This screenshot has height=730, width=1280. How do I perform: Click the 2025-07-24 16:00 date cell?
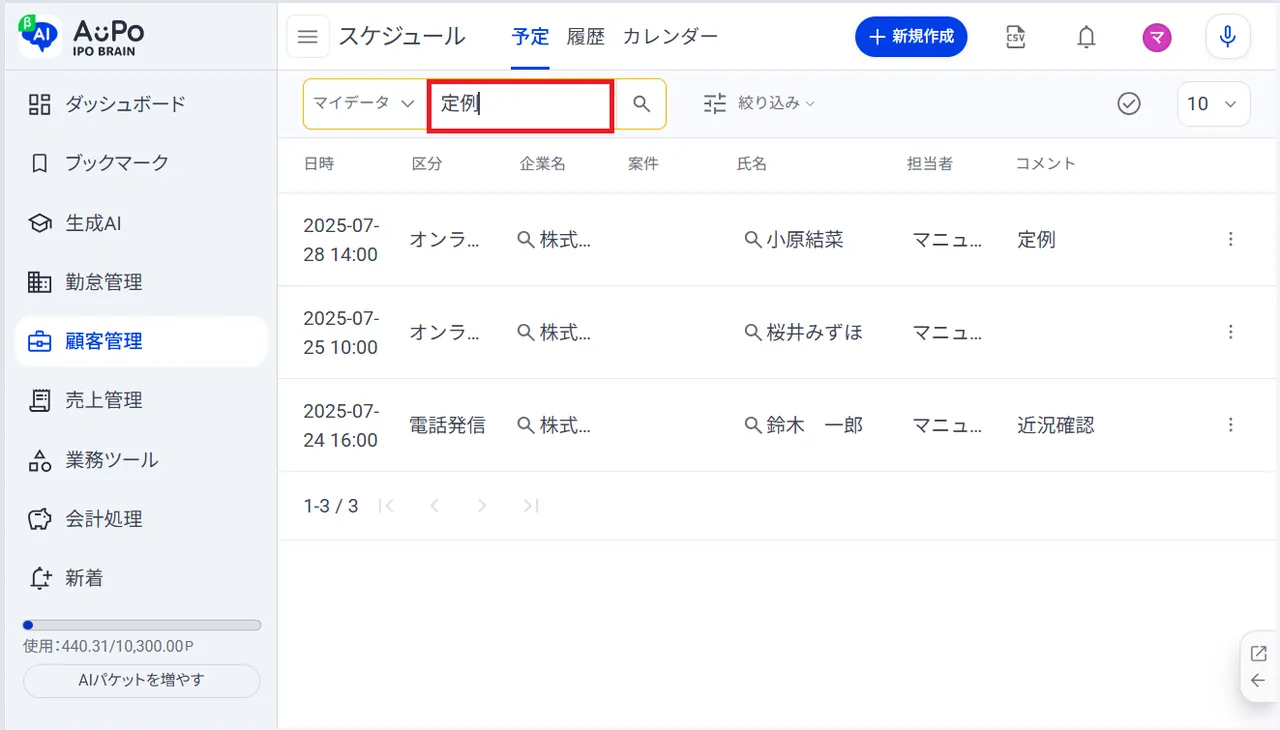(341, 426)
